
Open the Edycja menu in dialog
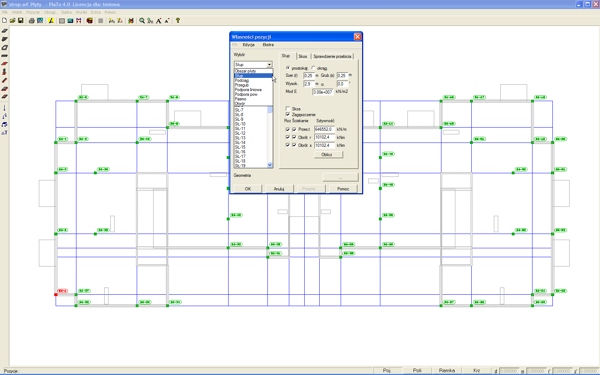pos(248,45)
